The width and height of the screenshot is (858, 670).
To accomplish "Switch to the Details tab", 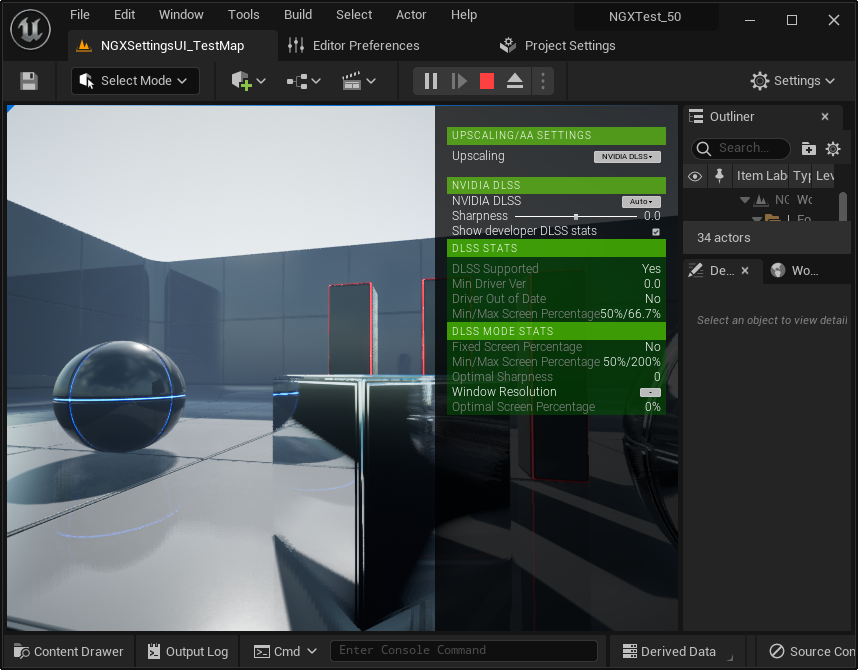I will [x=721, y=270].
